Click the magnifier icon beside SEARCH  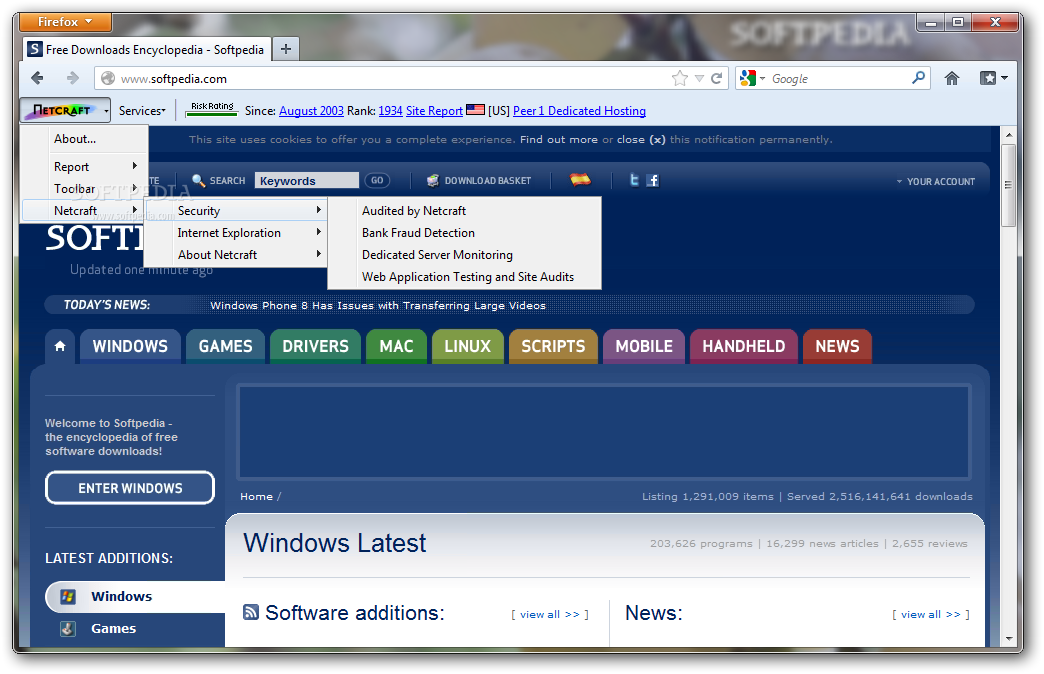click(198, 180)
